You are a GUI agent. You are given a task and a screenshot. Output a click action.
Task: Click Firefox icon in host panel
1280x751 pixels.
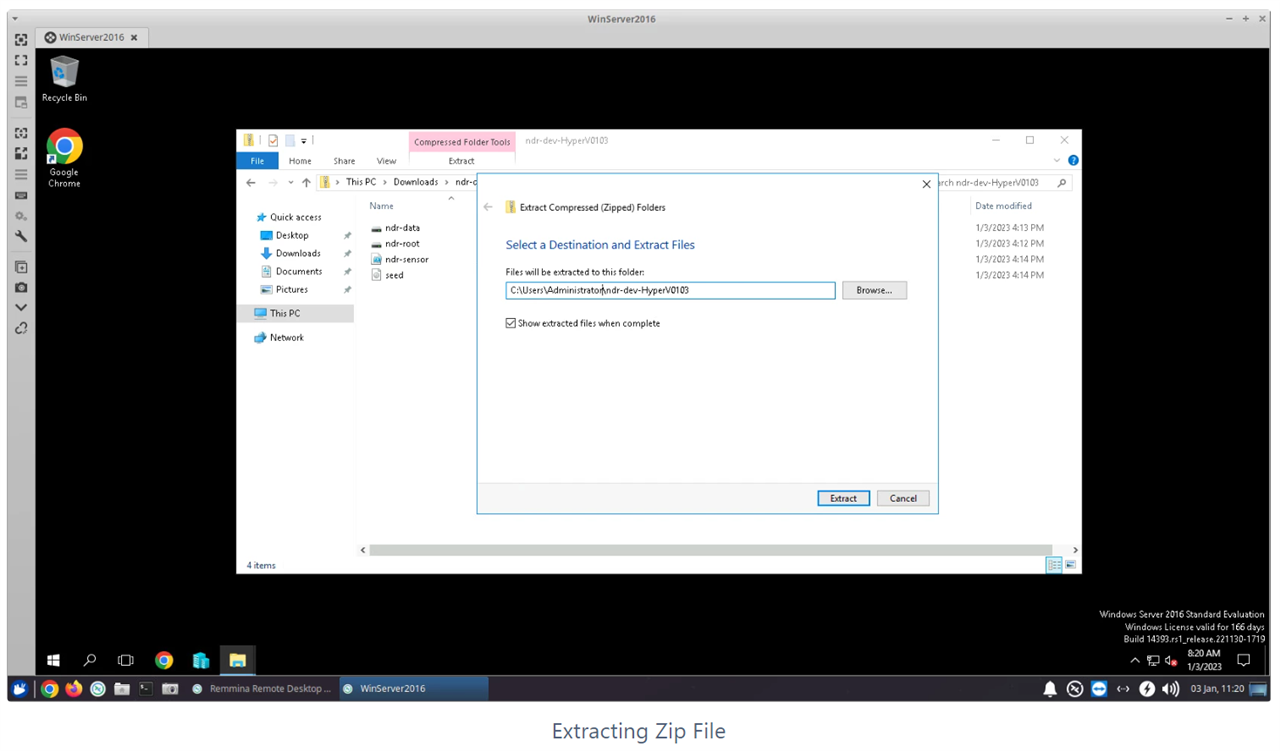(74, 688)
